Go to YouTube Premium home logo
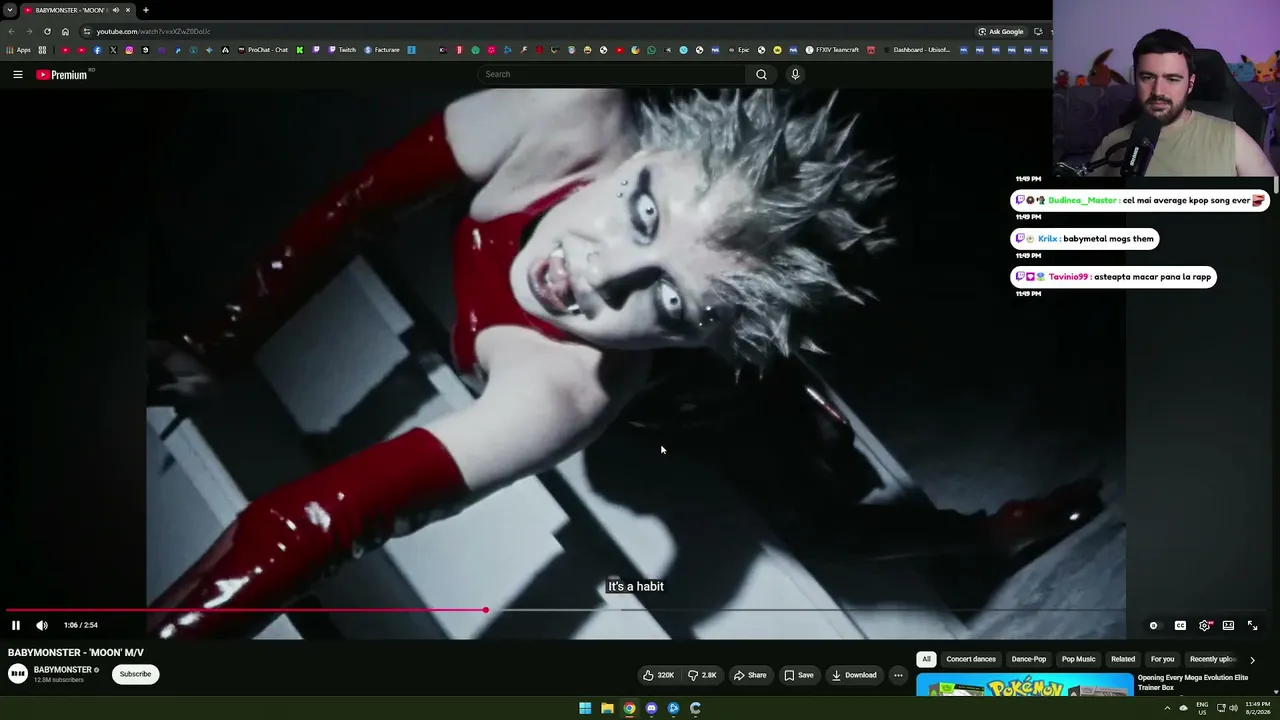The height and width of the screenshot is (720, 1280). 63,74
